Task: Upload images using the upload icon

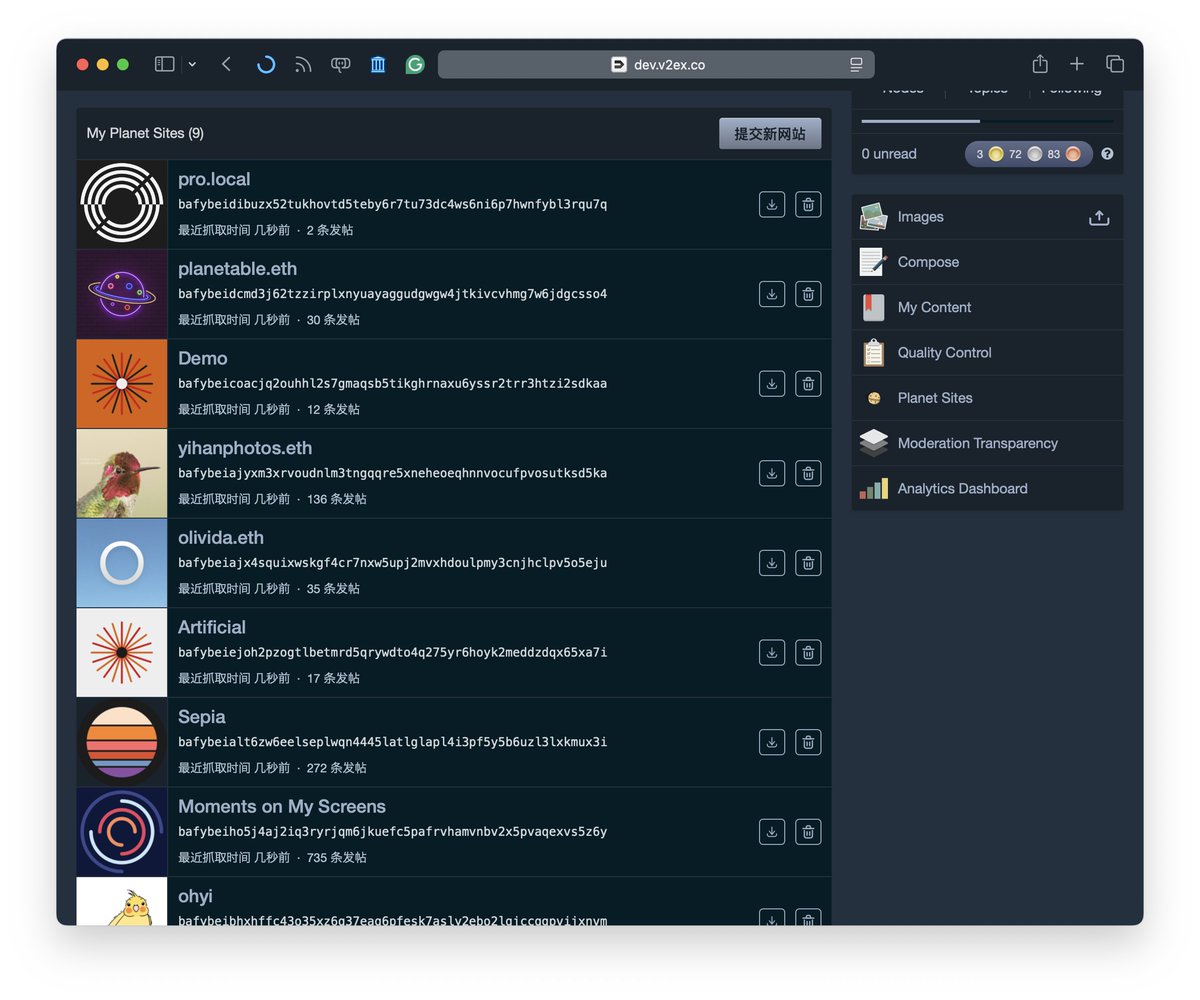Action: 1099,217
